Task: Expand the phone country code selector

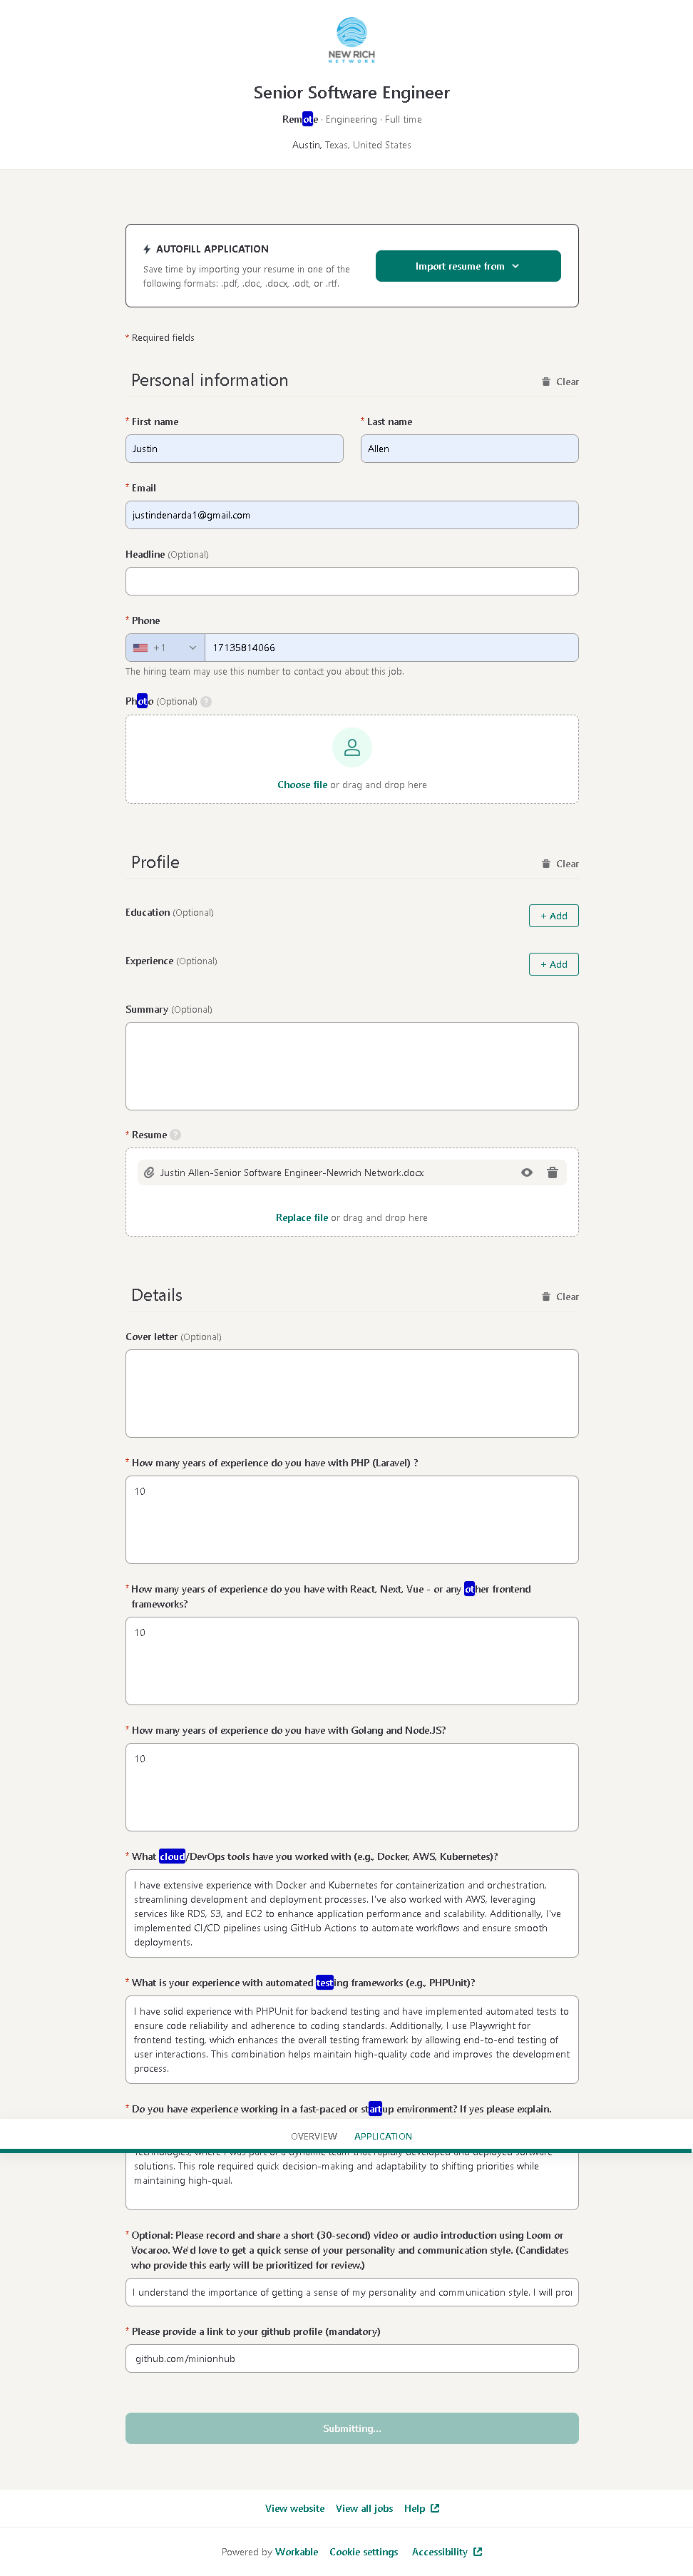Action: coord(165,648)
